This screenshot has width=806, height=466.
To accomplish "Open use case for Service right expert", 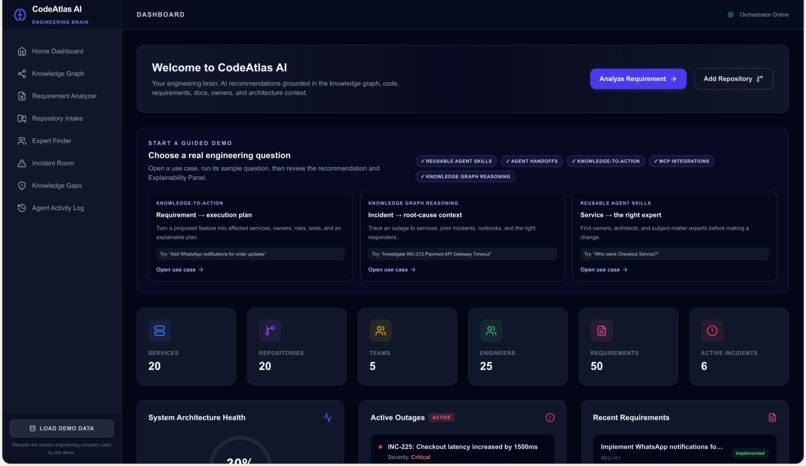I will [604, 270].
